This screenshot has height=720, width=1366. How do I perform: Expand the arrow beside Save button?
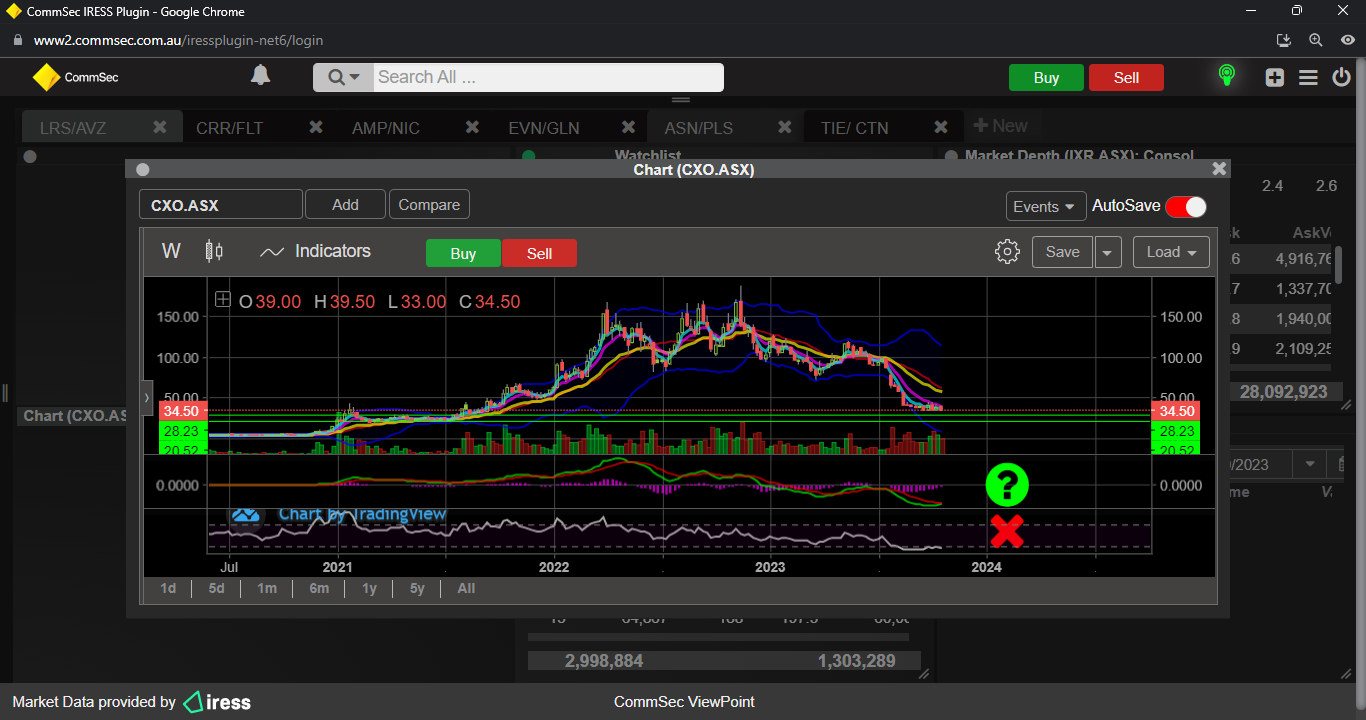pyautogui.click(x=1107, y=252)
